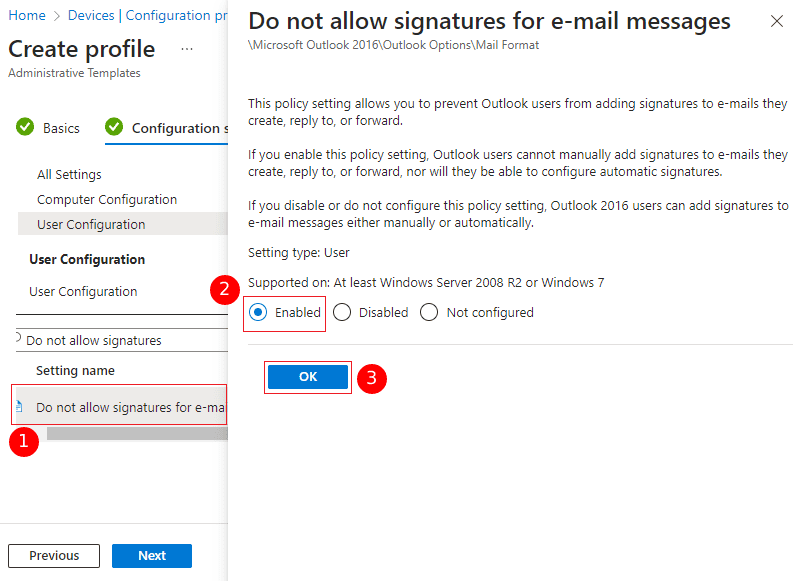Navigate to the Home breadcrumb link
803x581 pixels.
click(x=27, y=15)
